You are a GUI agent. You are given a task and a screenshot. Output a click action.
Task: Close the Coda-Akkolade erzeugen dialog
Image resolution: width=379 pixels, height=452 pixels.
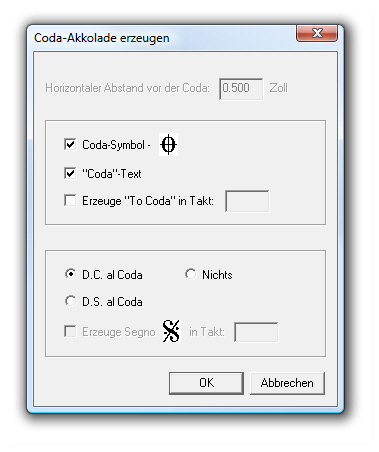[x=317, y=33]
